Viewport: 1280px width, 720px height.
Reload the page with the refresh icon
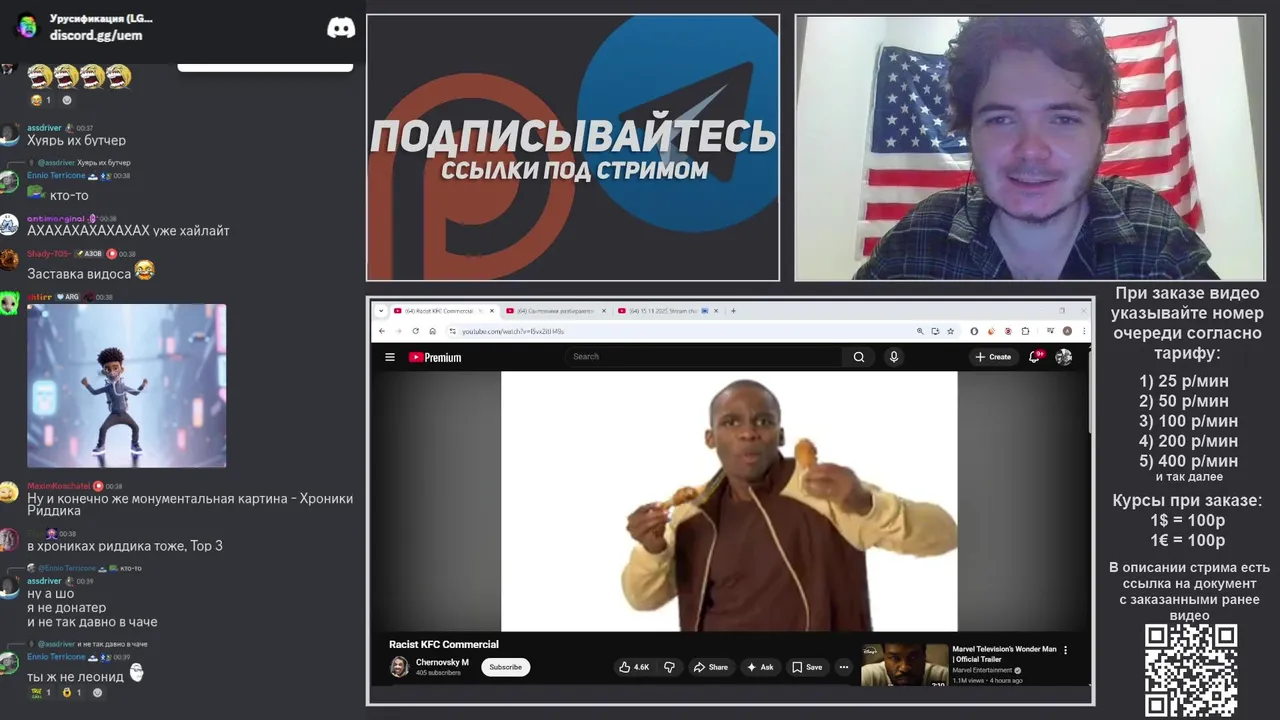pyautogui.click(x=416, y=331)
